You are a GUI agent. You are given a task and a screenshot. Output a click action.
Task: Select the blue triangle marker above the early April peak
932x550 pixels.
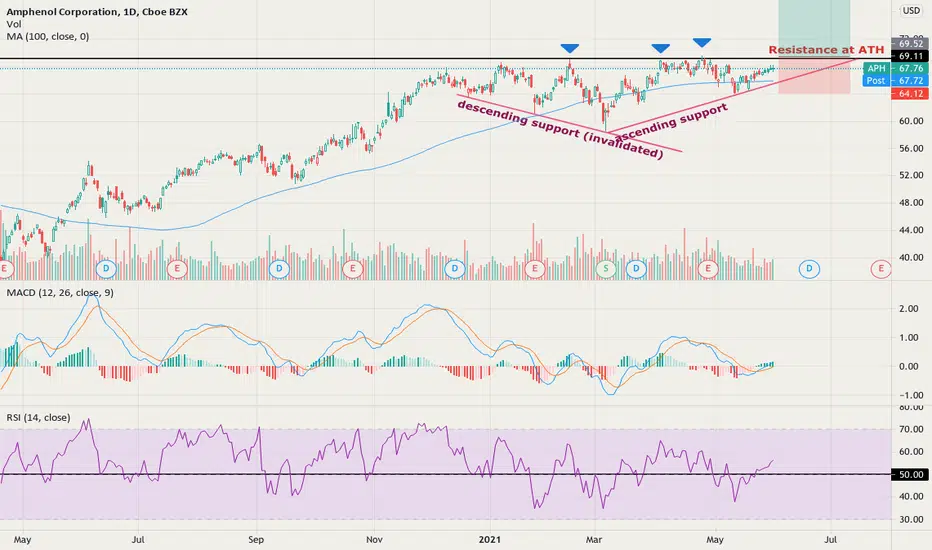pos(660,48)
